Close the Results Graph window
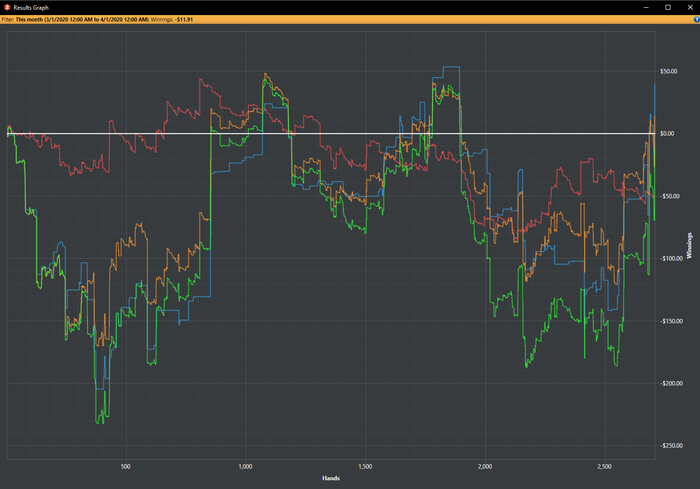 click(690, 7)
